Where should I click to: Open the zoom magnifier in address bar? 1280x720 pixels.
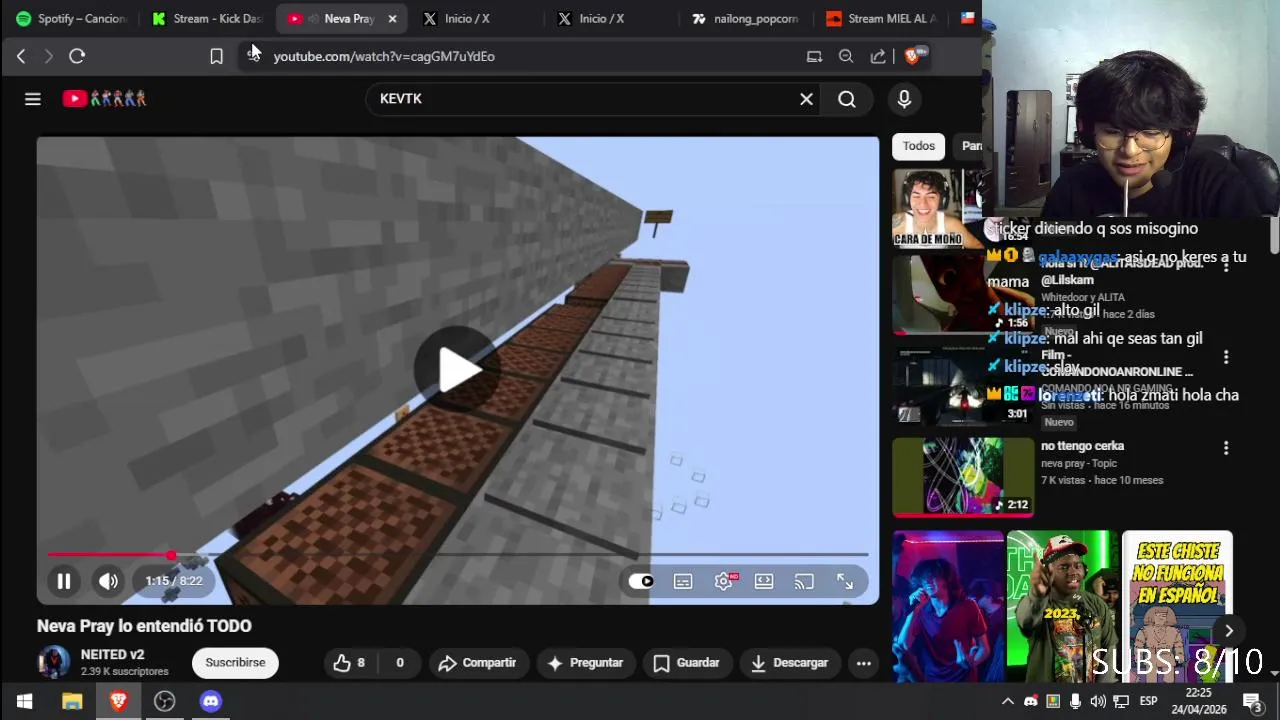[846, 56]
